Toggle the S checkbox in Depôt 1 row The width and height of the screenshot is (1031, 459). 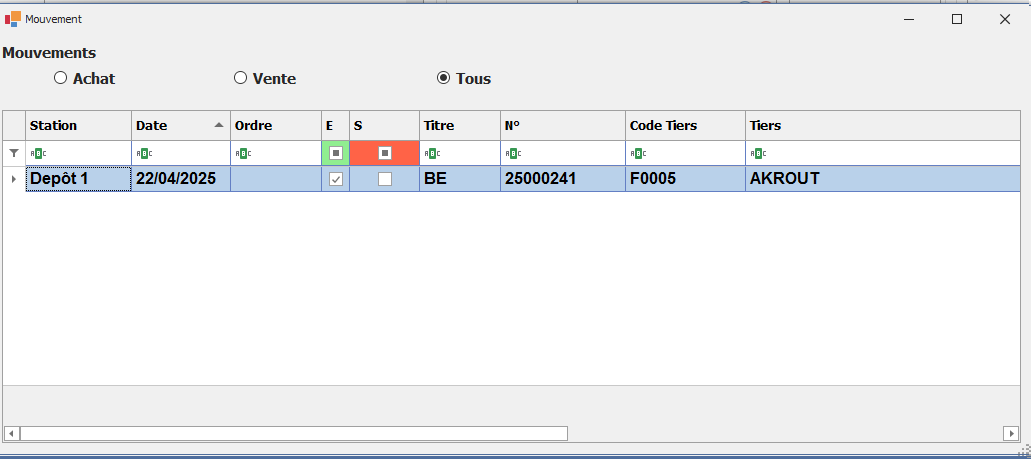[x=384, y=179]
